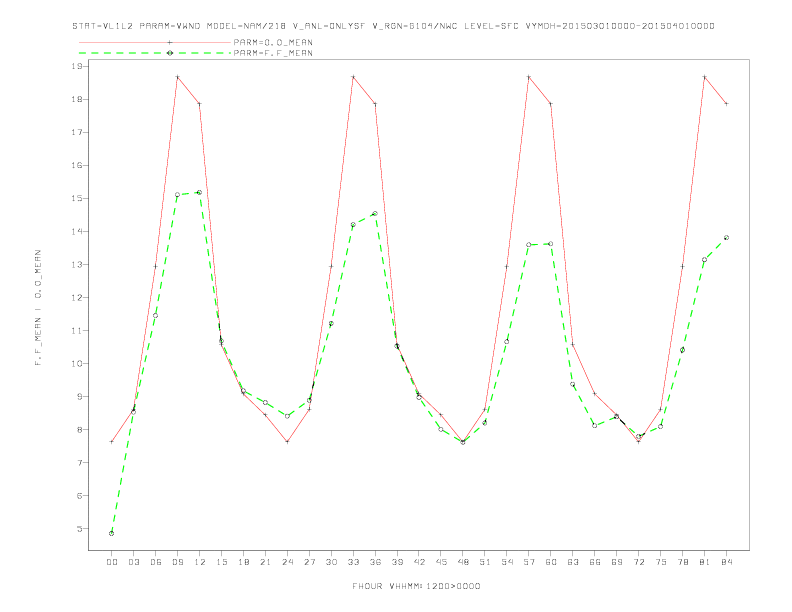Click the y-axis tick label 13
The width and height of the screenshot is (792, 612).
point(77,265)
